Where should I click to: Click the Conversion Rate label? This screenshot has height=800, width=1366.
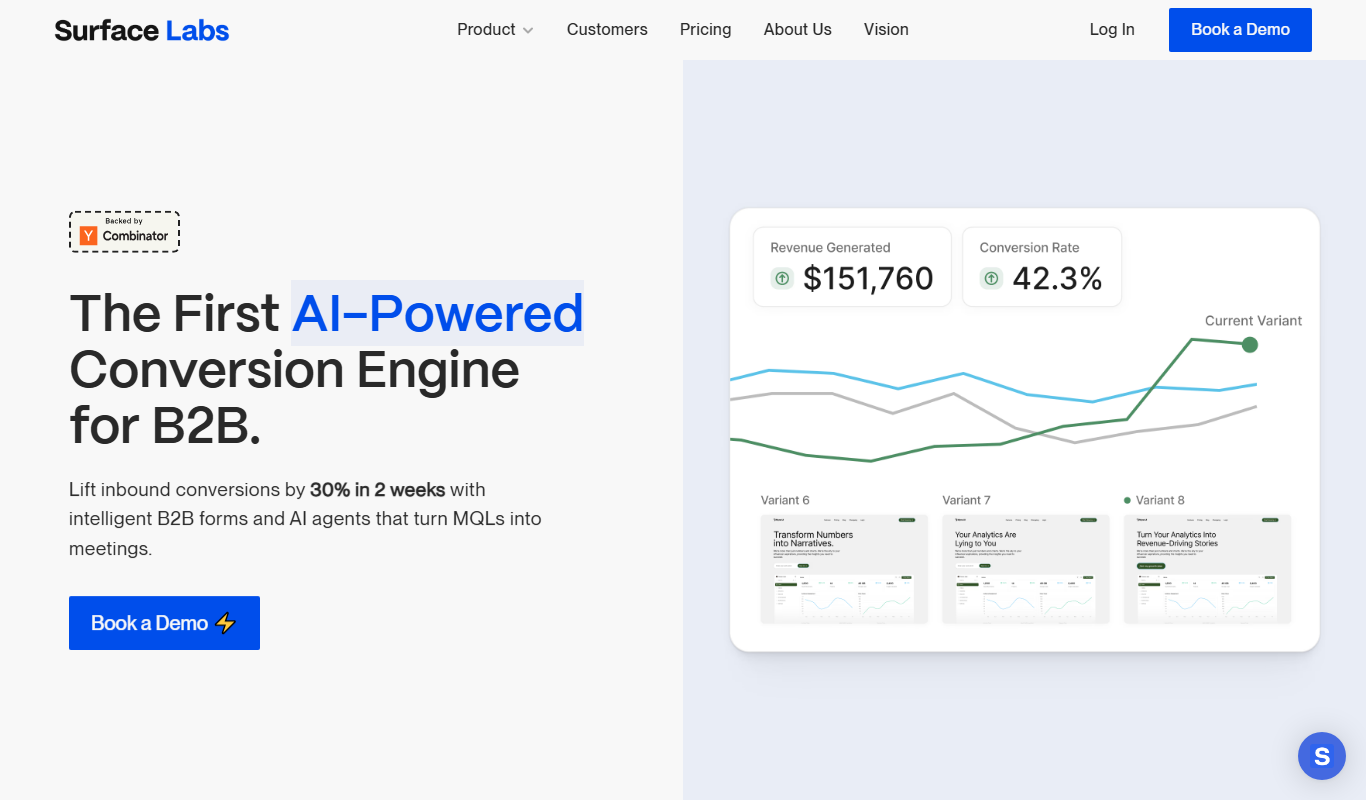pyautogui.click(x=1029, y=247)
